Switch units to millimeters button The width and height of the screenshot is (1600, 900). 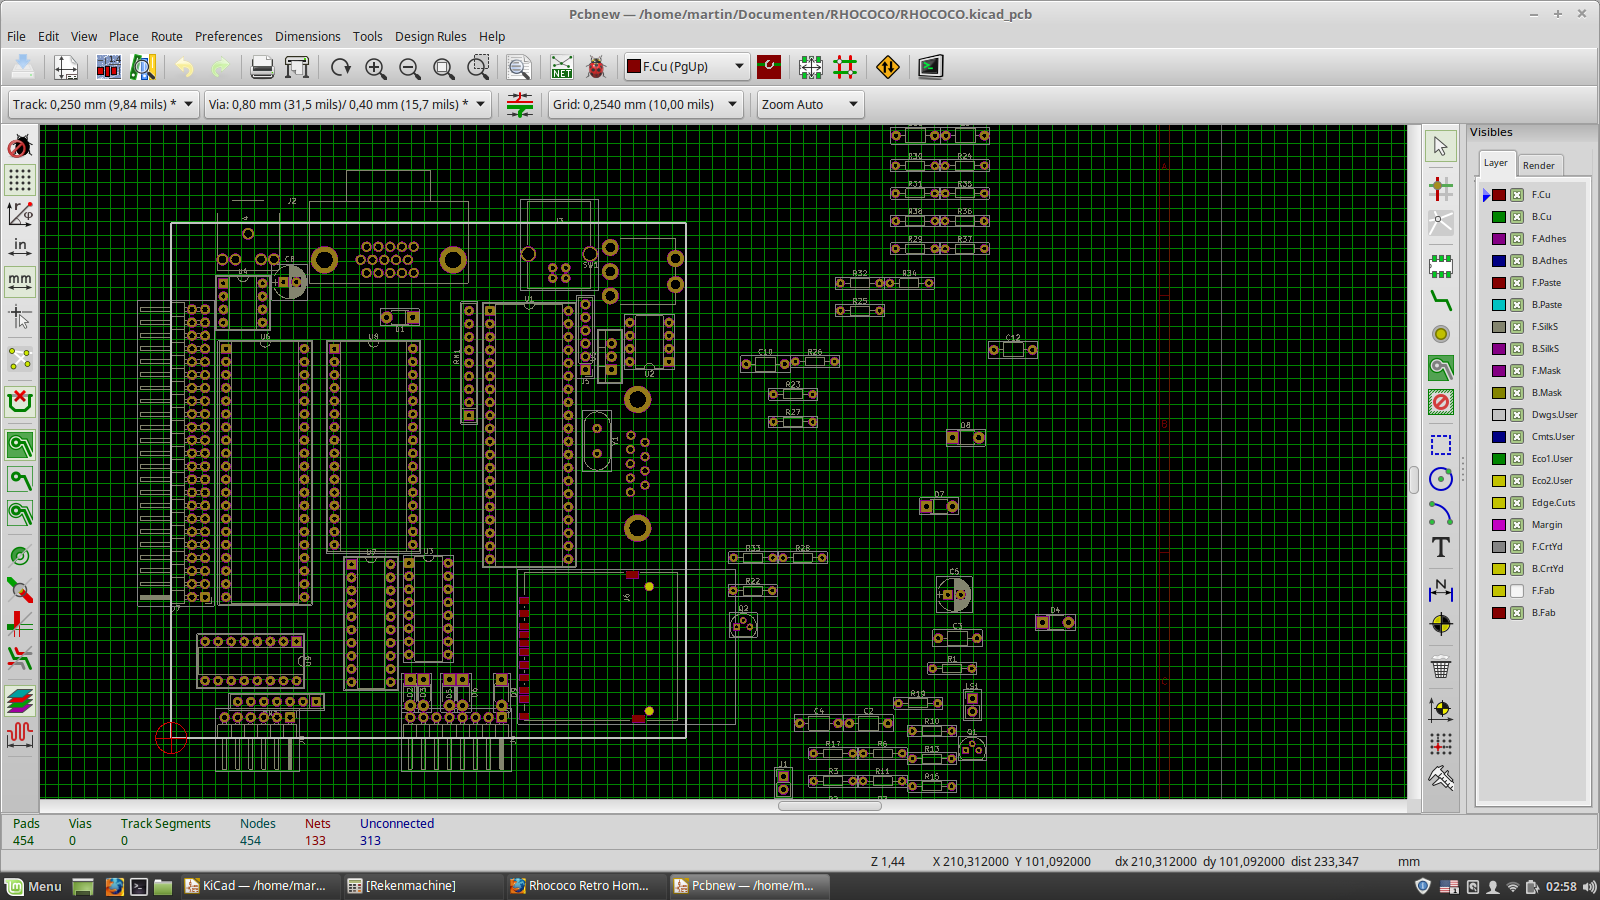[20, 281]
